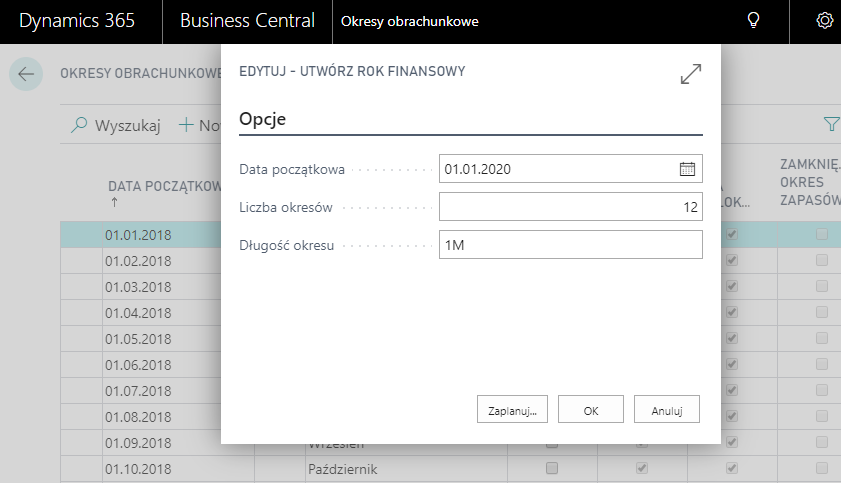Select the 01.02.2018 date cell
Viewport: 841px width, 483px height.
point(138,261)
